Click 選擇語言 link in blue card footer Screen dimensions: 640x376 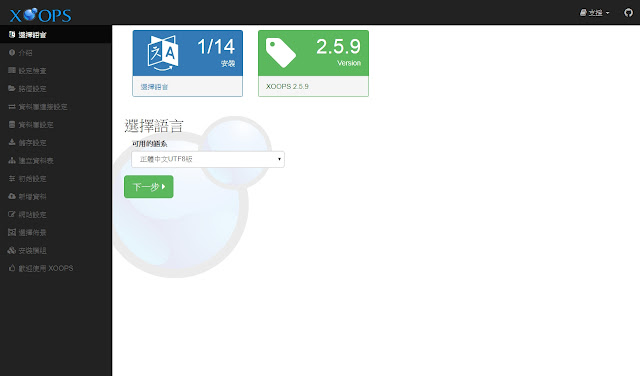click(x=154, y=87)
